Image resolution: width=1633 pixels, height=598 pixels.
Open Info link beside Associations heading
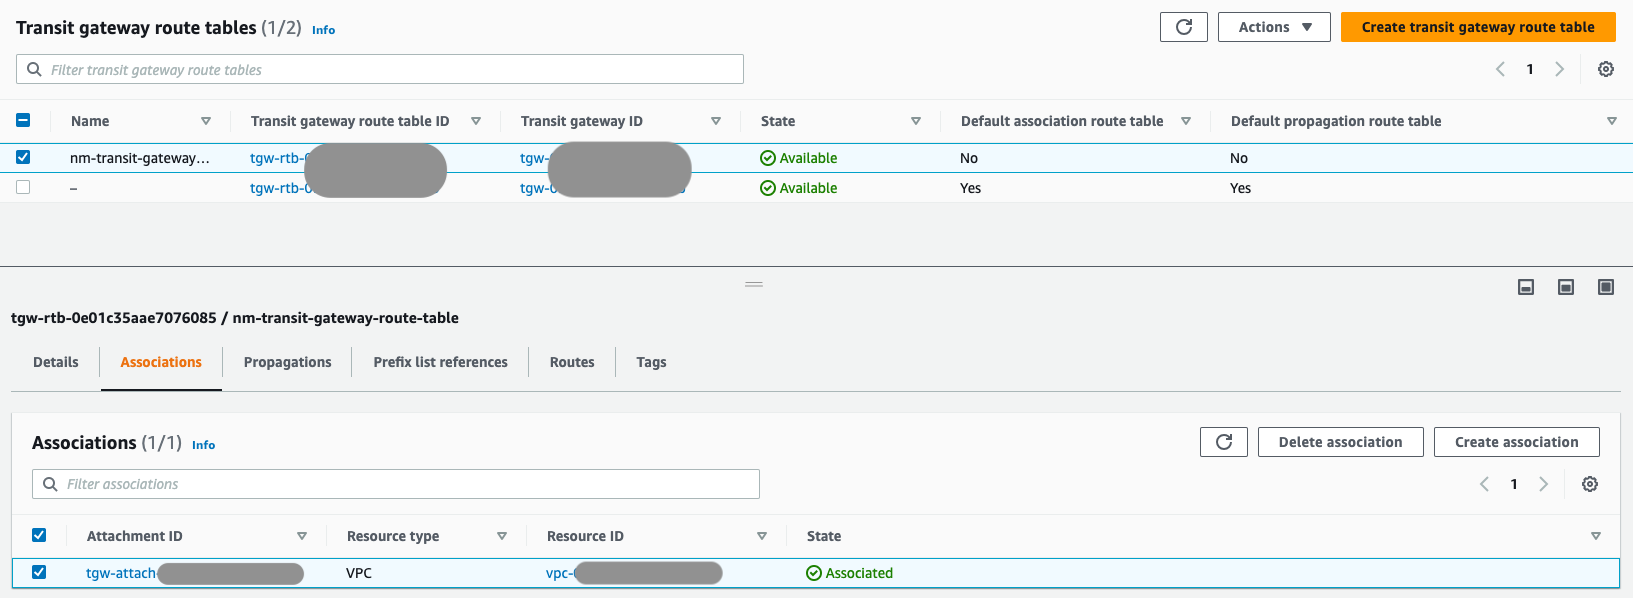(204, 445)
